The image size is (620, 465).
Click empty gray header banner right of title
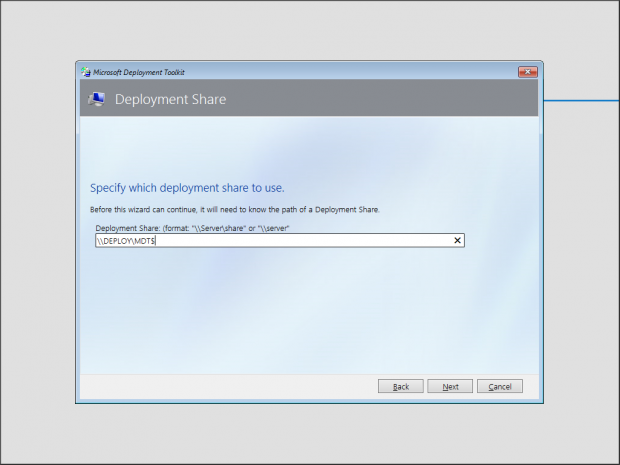click(400, 100)
